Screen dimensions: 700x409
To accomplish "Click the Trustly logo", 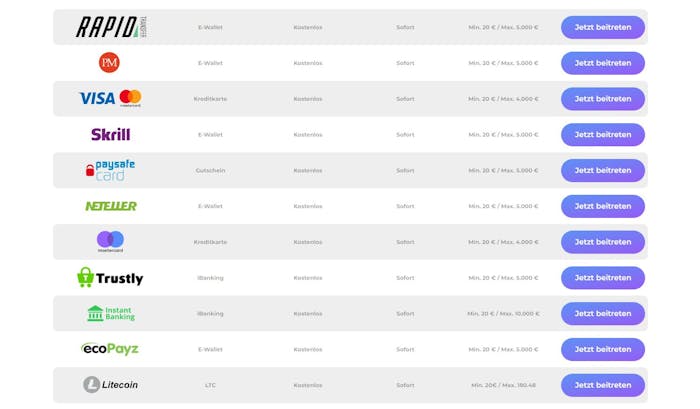I will tap(110, 277).
